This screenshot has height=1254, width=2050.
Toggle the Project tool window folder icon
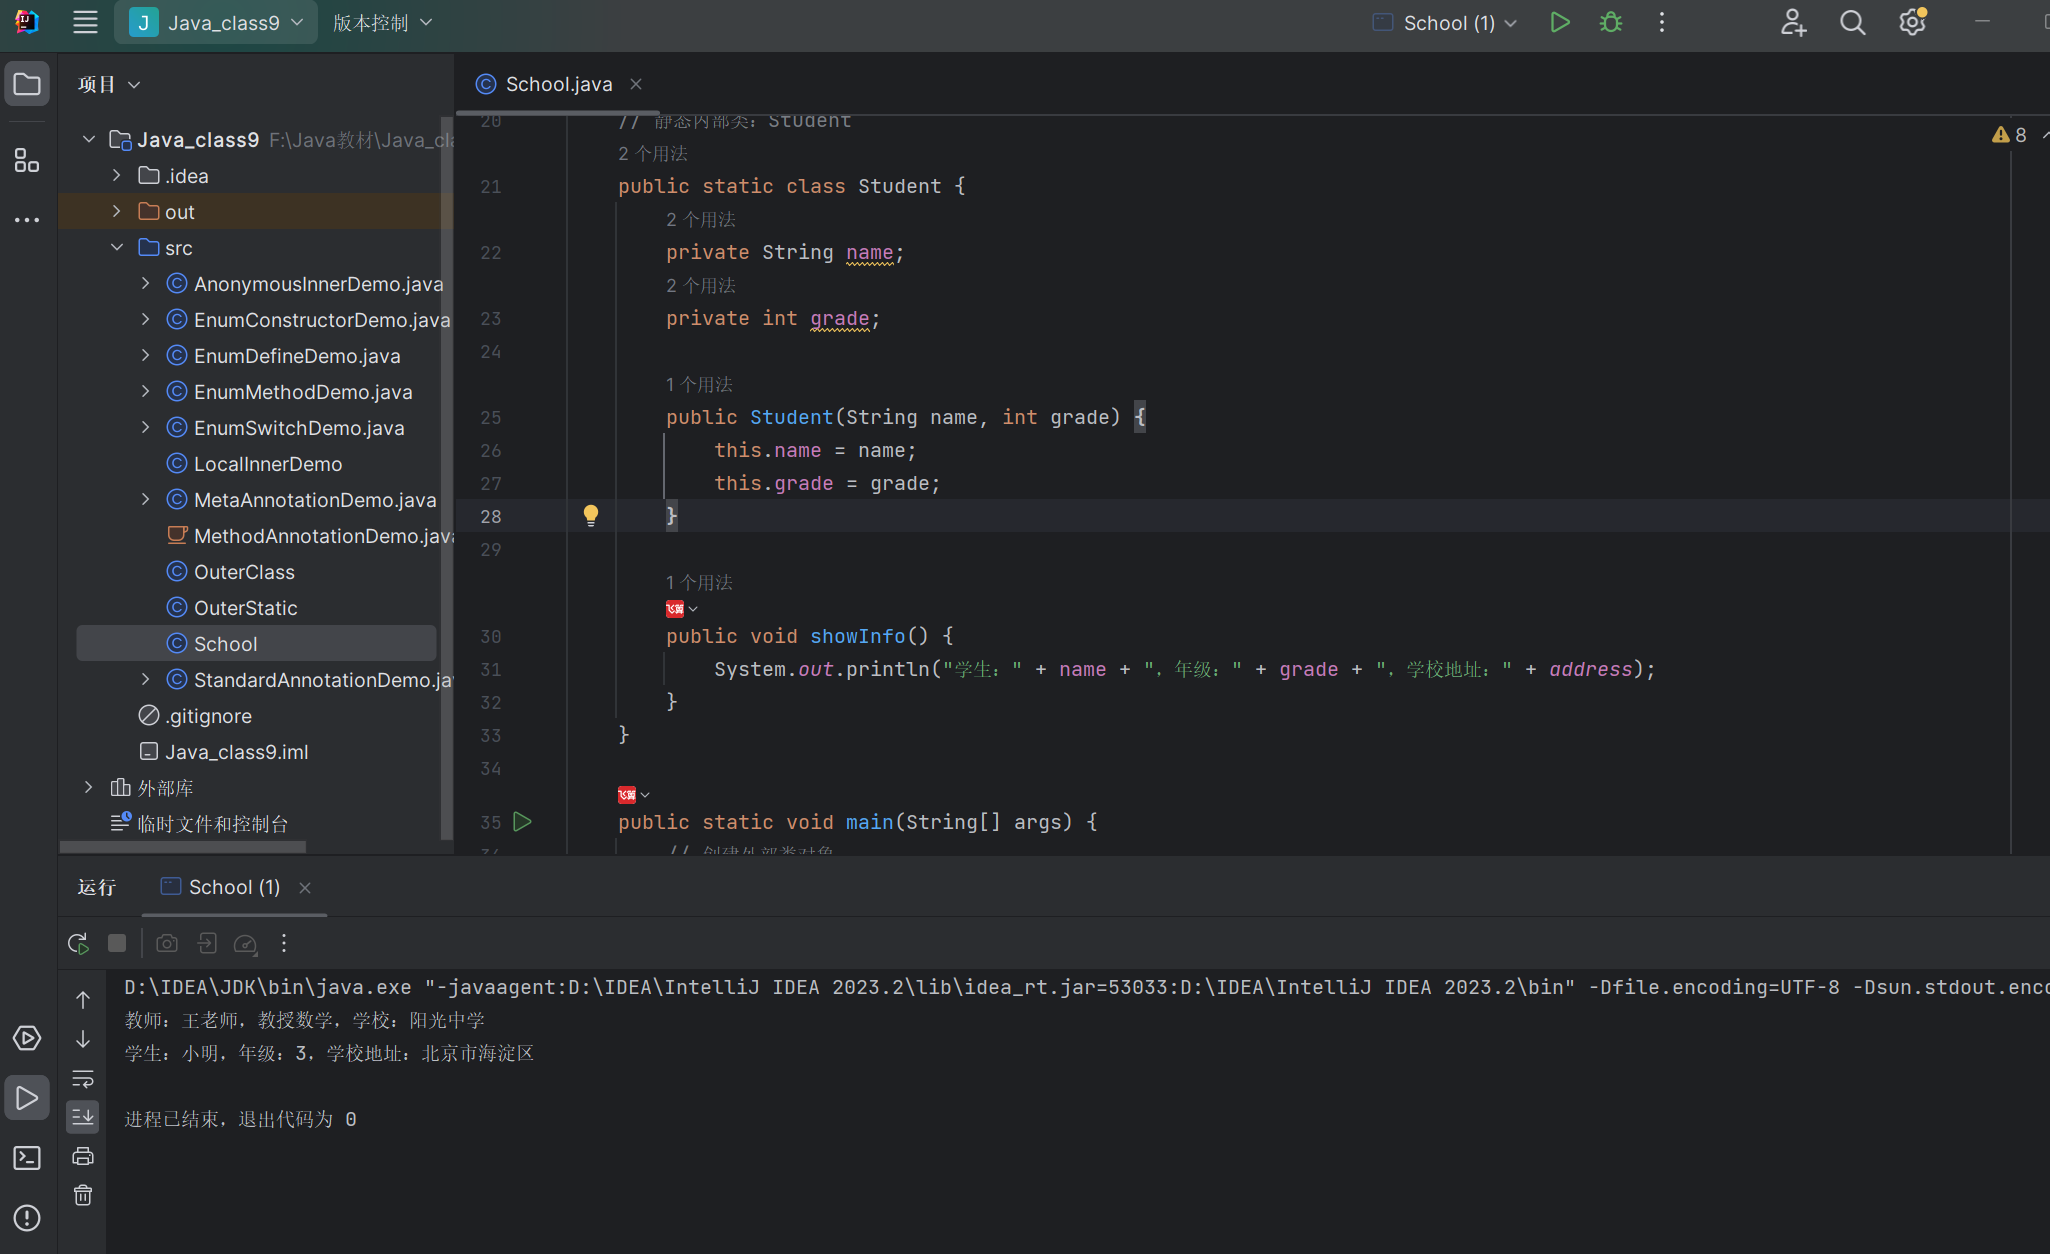(27, 84)
